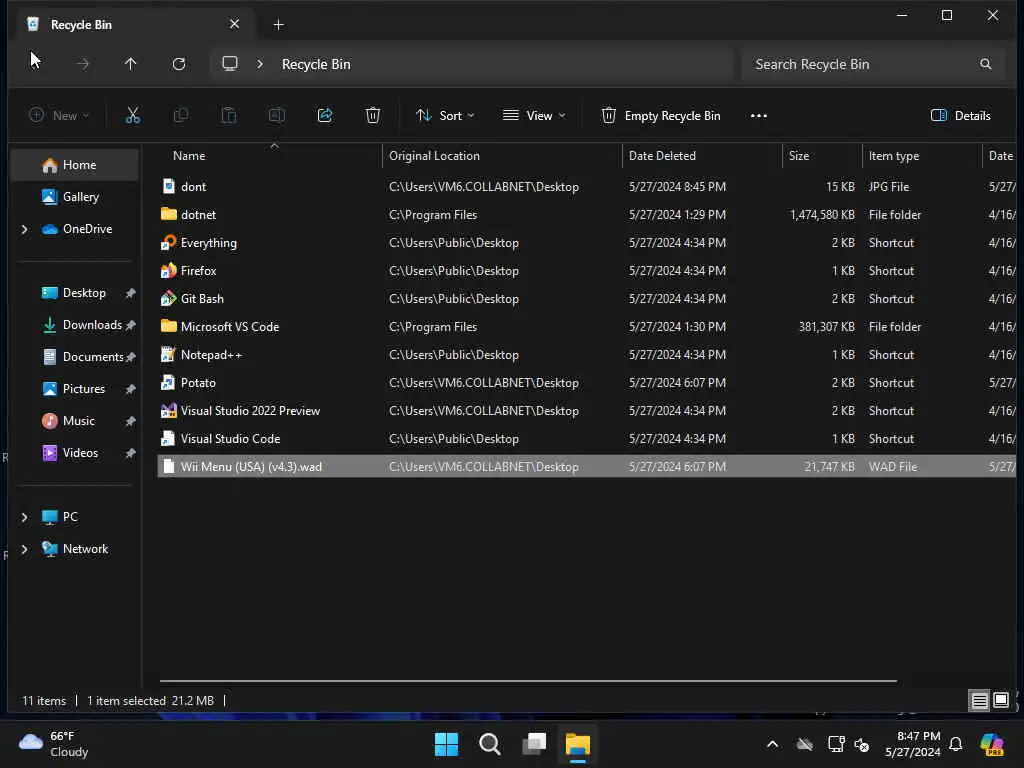1024x768 pixels.
Task: Click the horizontal scrollbar of file list
Action: 528,680
